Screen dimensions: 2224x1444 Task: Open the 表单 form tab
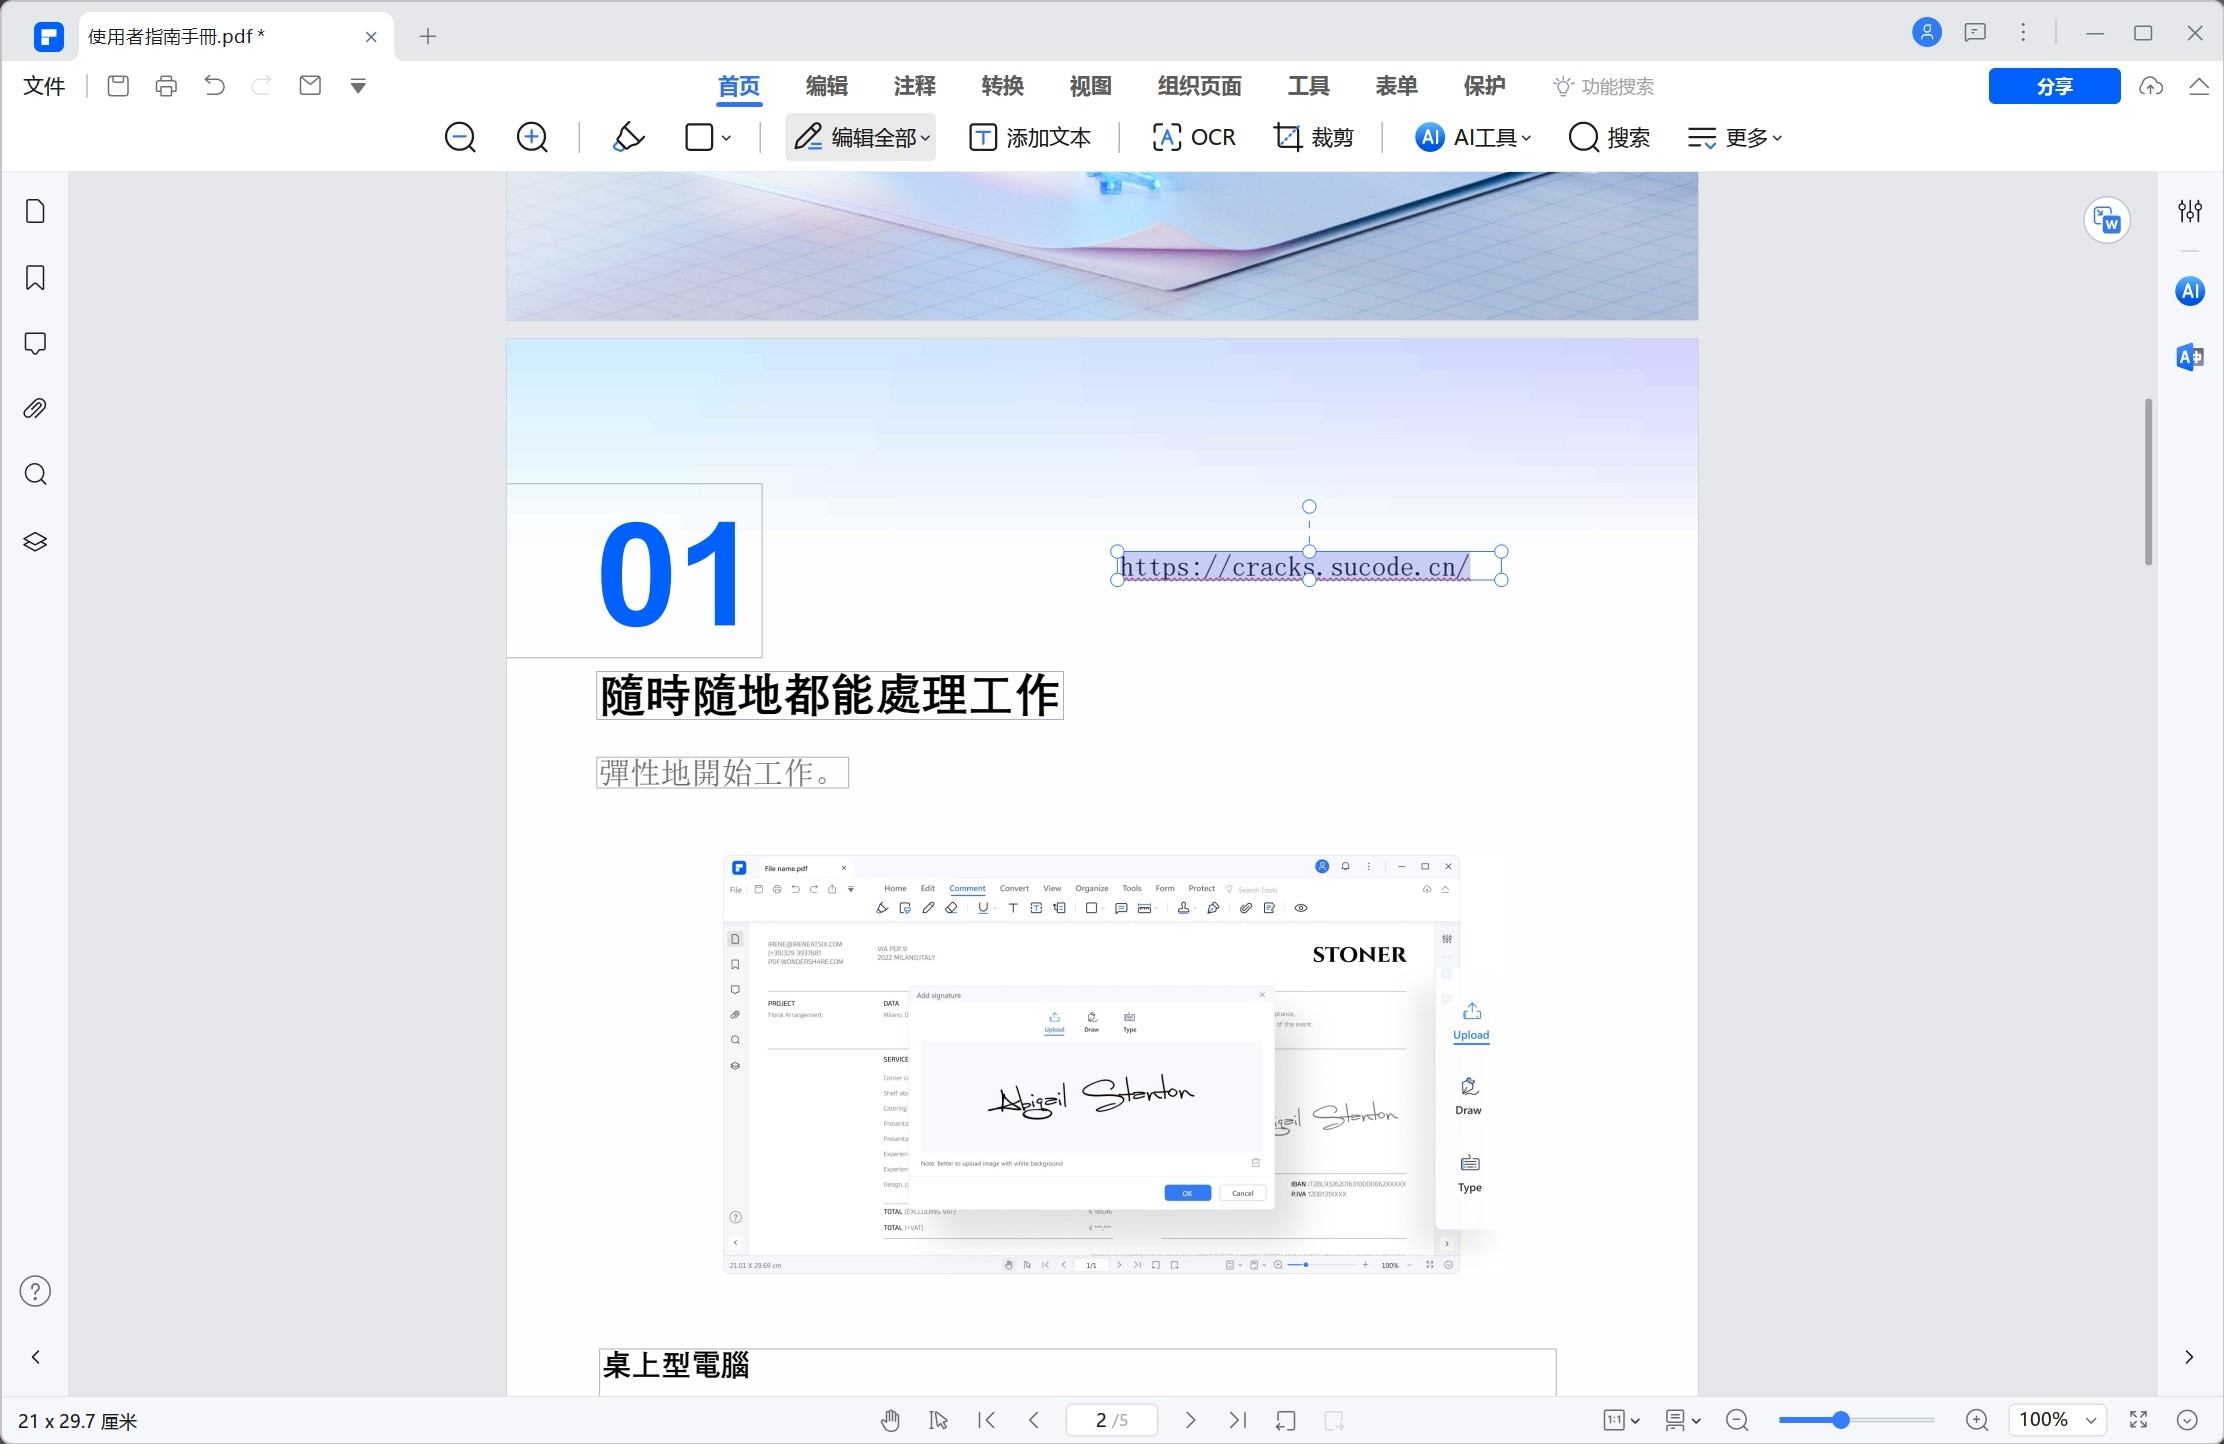pos(1397,86)
